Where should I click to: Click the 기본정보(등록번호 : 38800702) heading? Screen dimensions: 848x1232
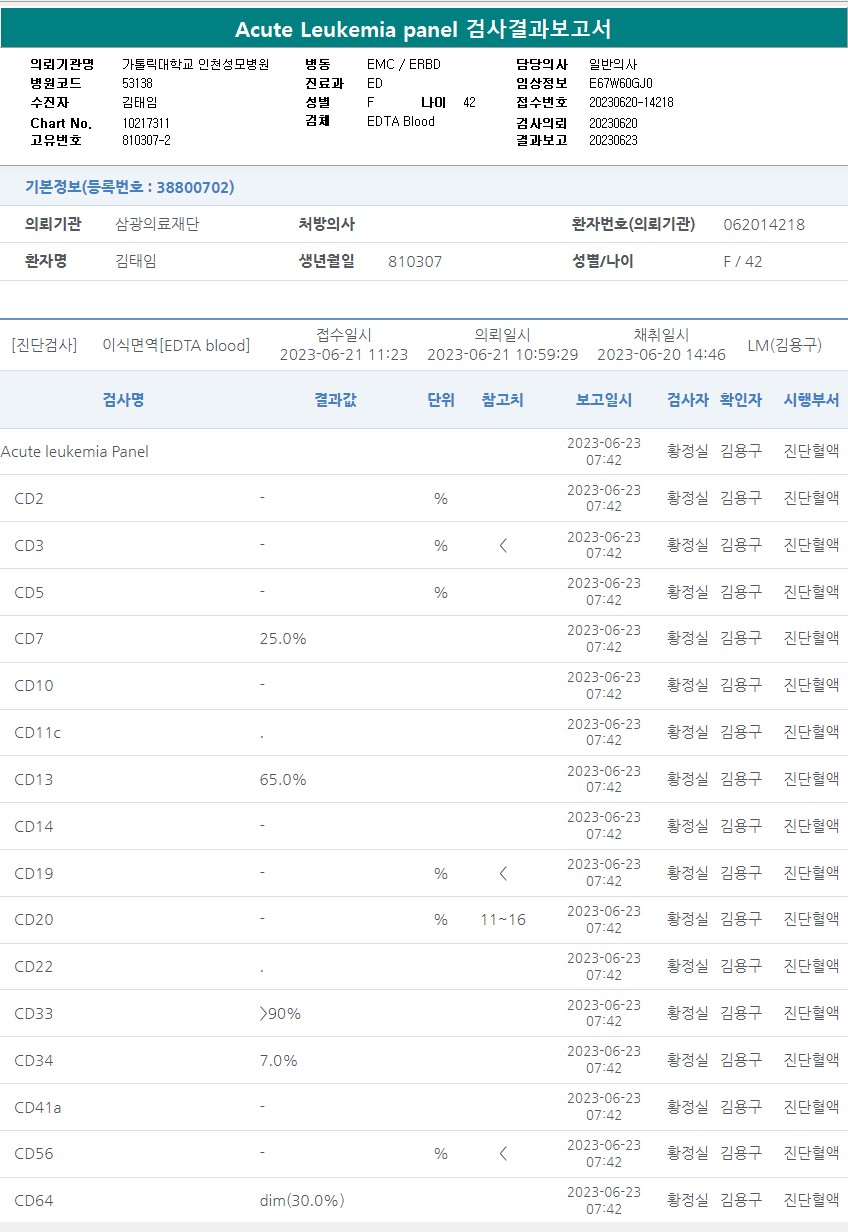(x=130, y=187)
